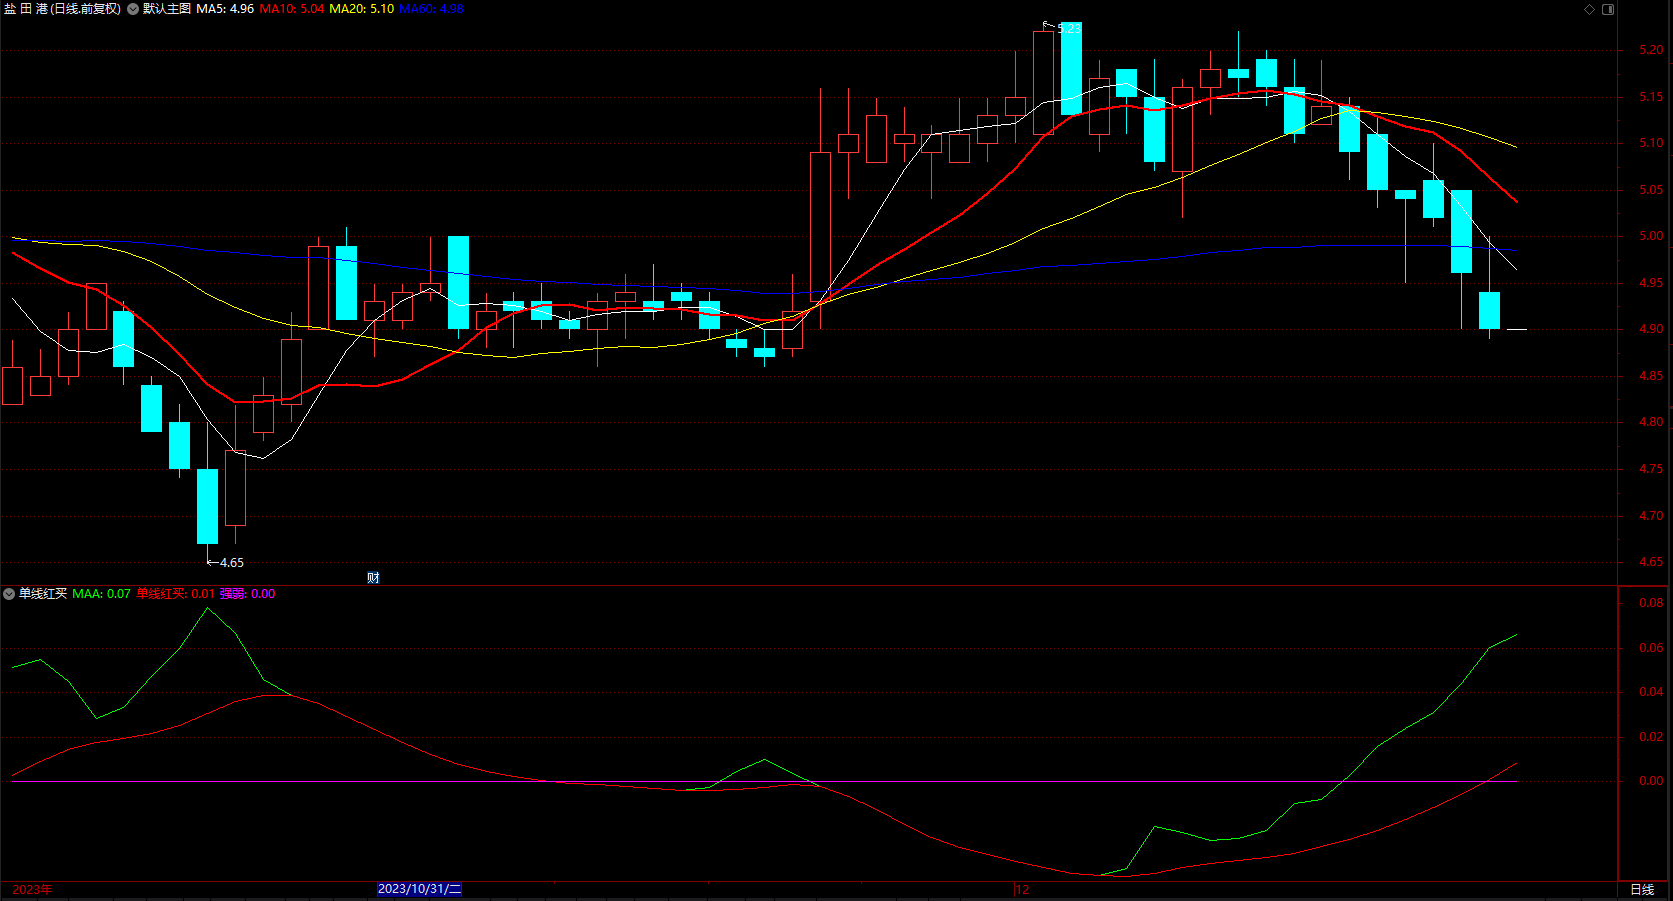
Task: Click the 日线 period button at bottom right
Action: point(1642,890)
